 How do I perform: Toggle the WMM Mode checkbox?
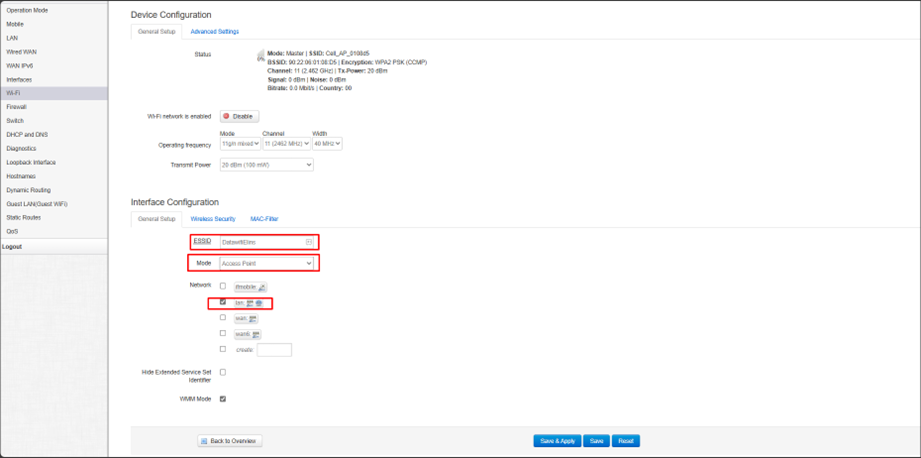click(x=223, y=399)
